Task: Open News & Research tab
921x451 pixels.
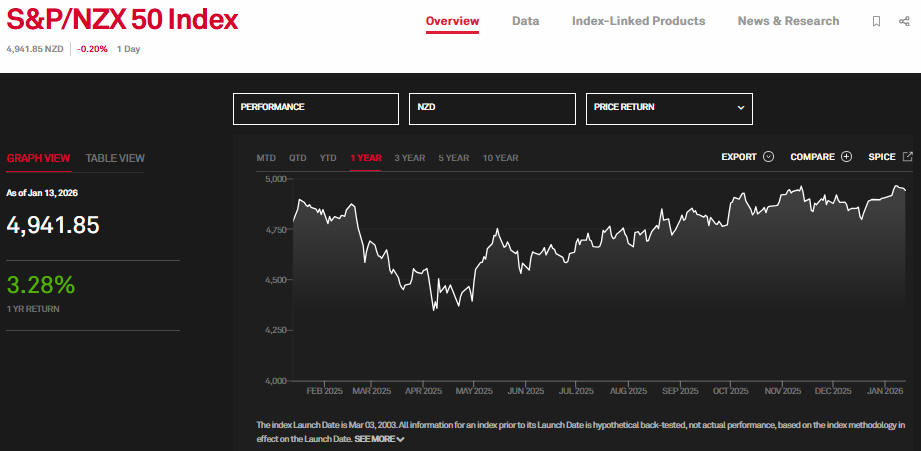Action: click(788, 21)
